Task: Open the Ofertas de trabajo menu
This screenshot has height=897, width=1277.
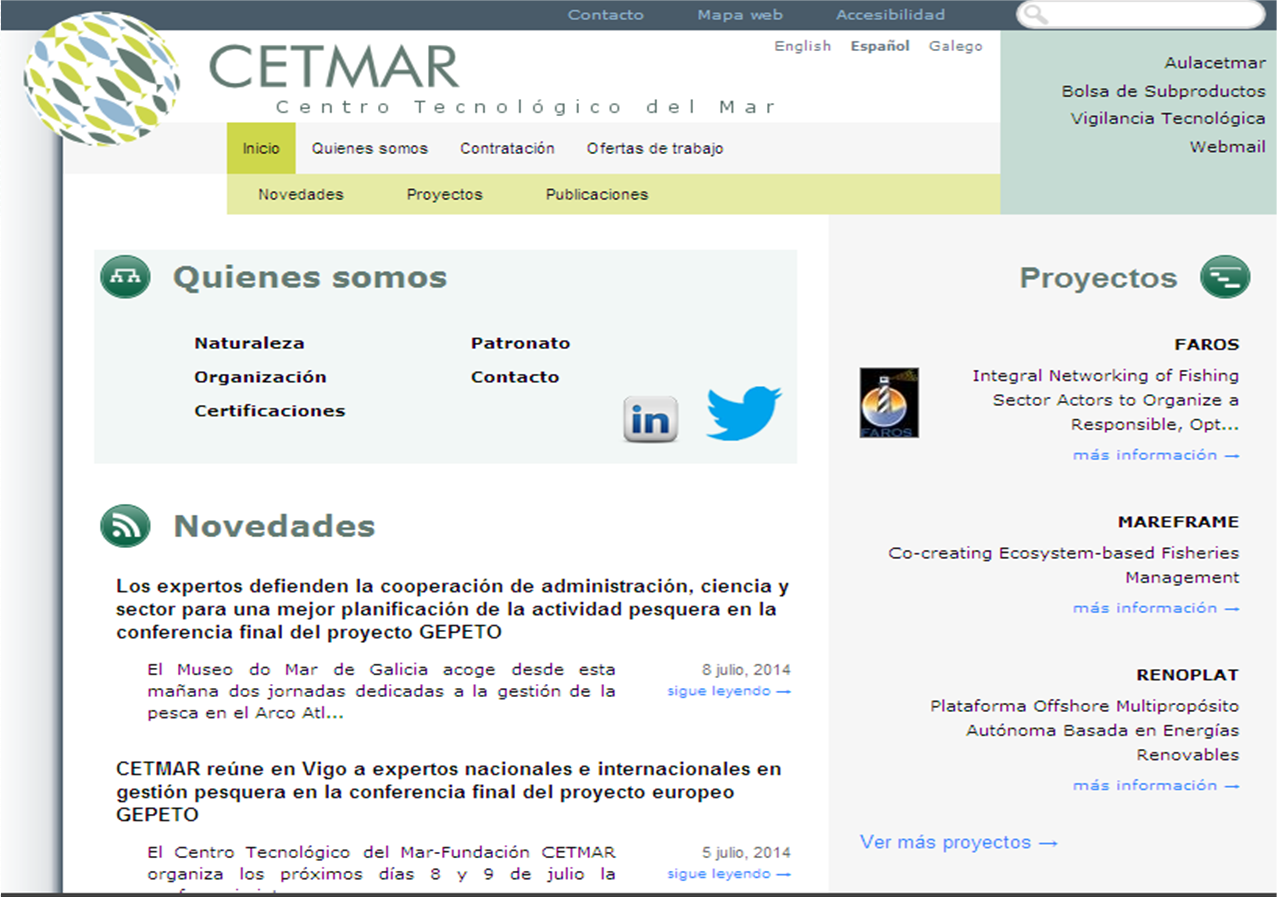Action: tap(654, 148)
